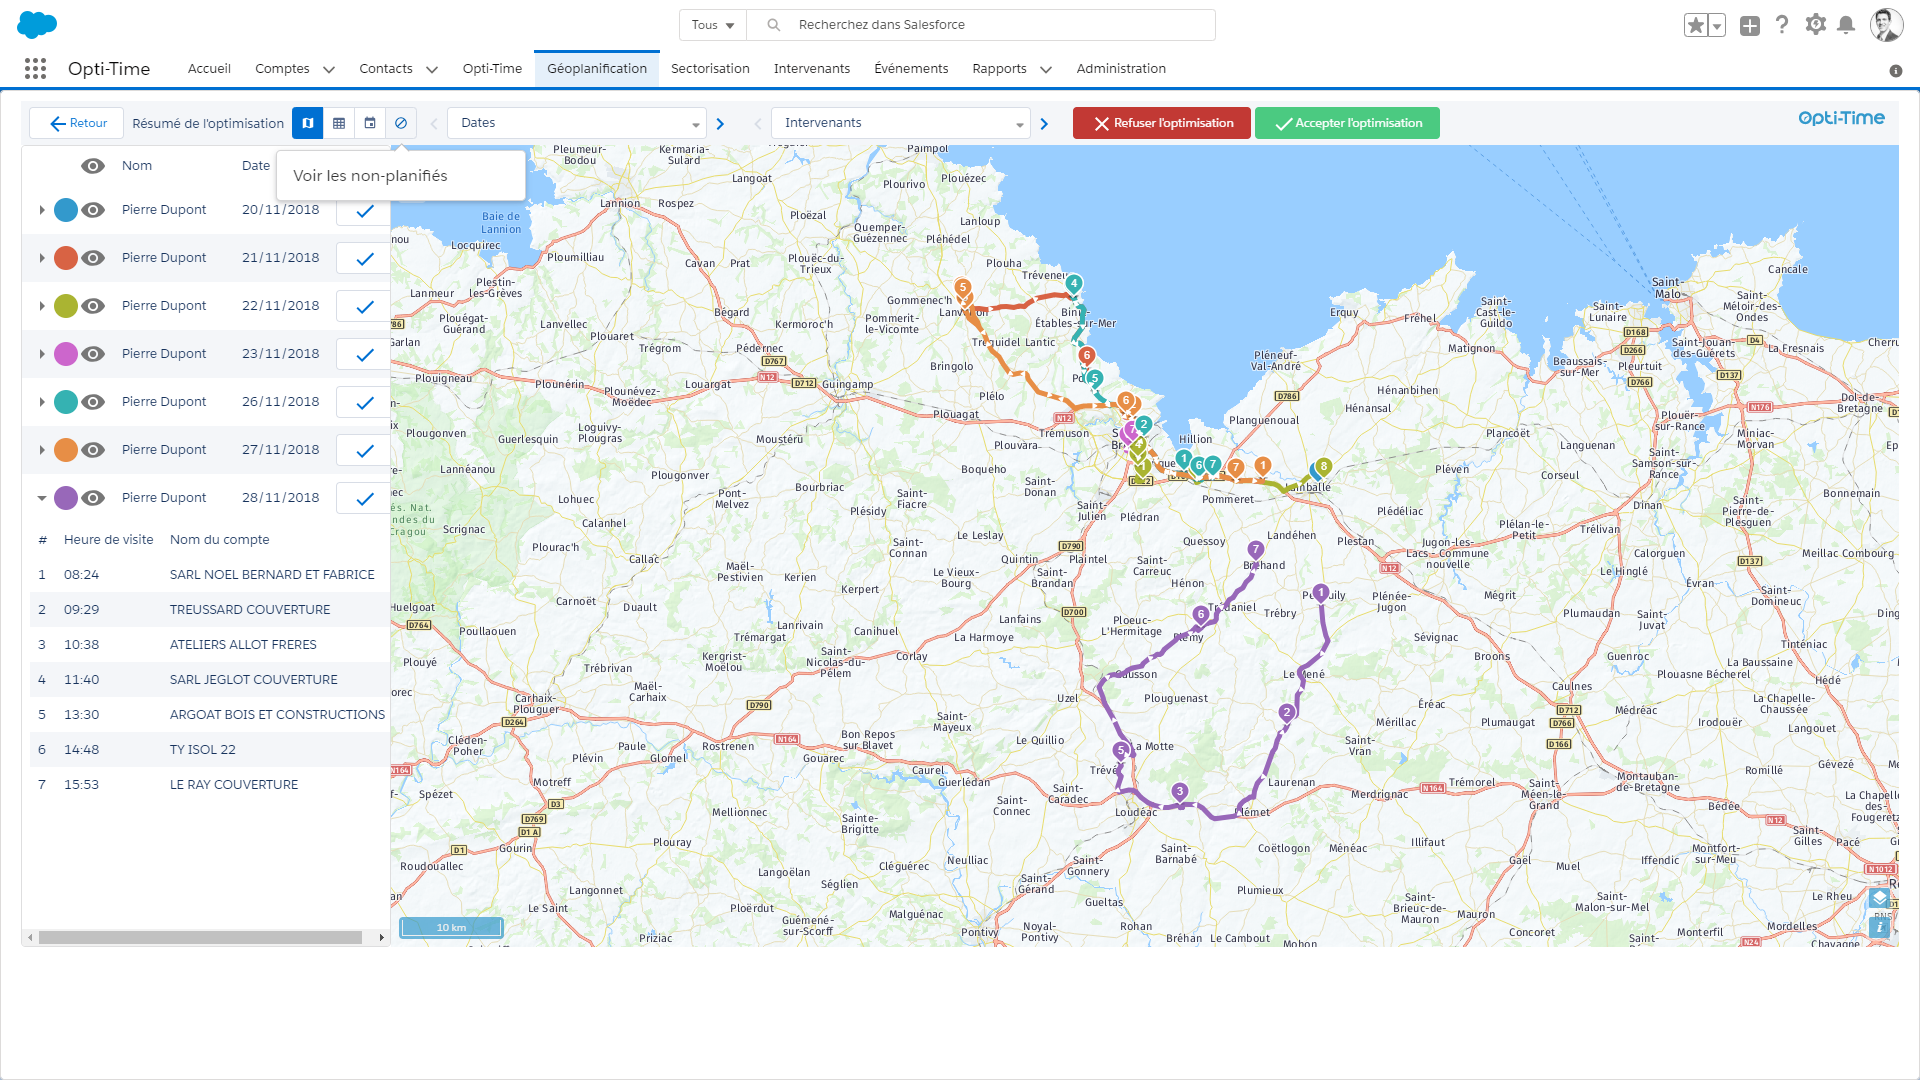Open the Administration tab

click(x=1121, y=69)
